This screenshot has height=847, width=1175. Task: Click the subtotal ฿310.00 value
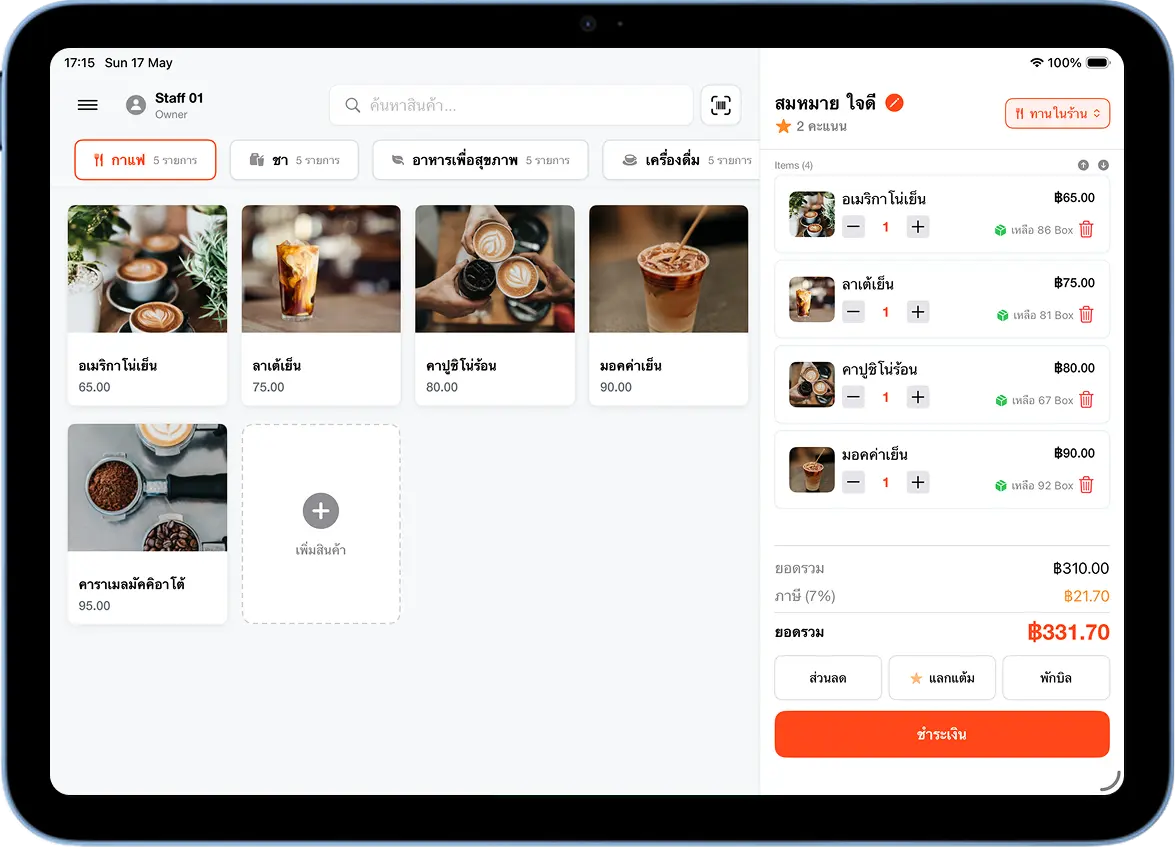click(x=1081, y=568)
